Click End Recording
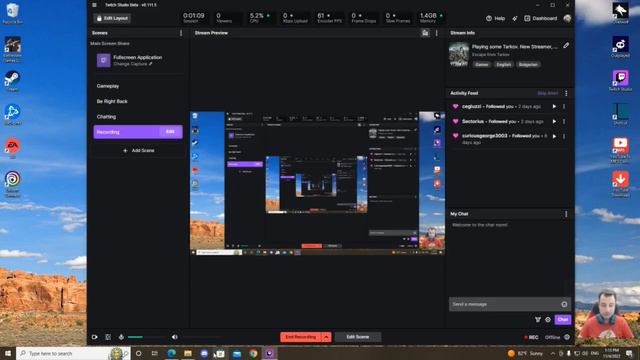640x360 pixels. (x=301, y=337)
